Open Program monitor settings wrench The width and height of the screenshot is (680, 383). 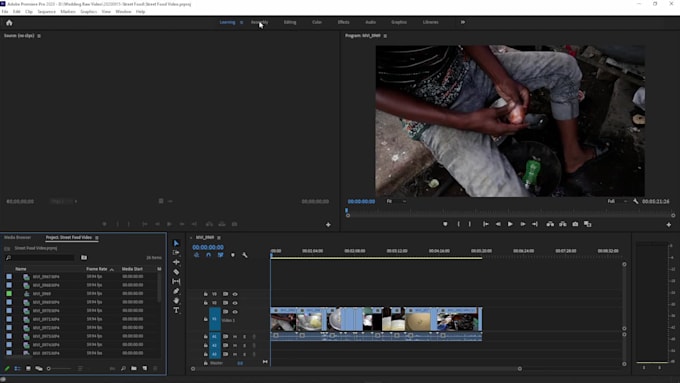(636, 201)
